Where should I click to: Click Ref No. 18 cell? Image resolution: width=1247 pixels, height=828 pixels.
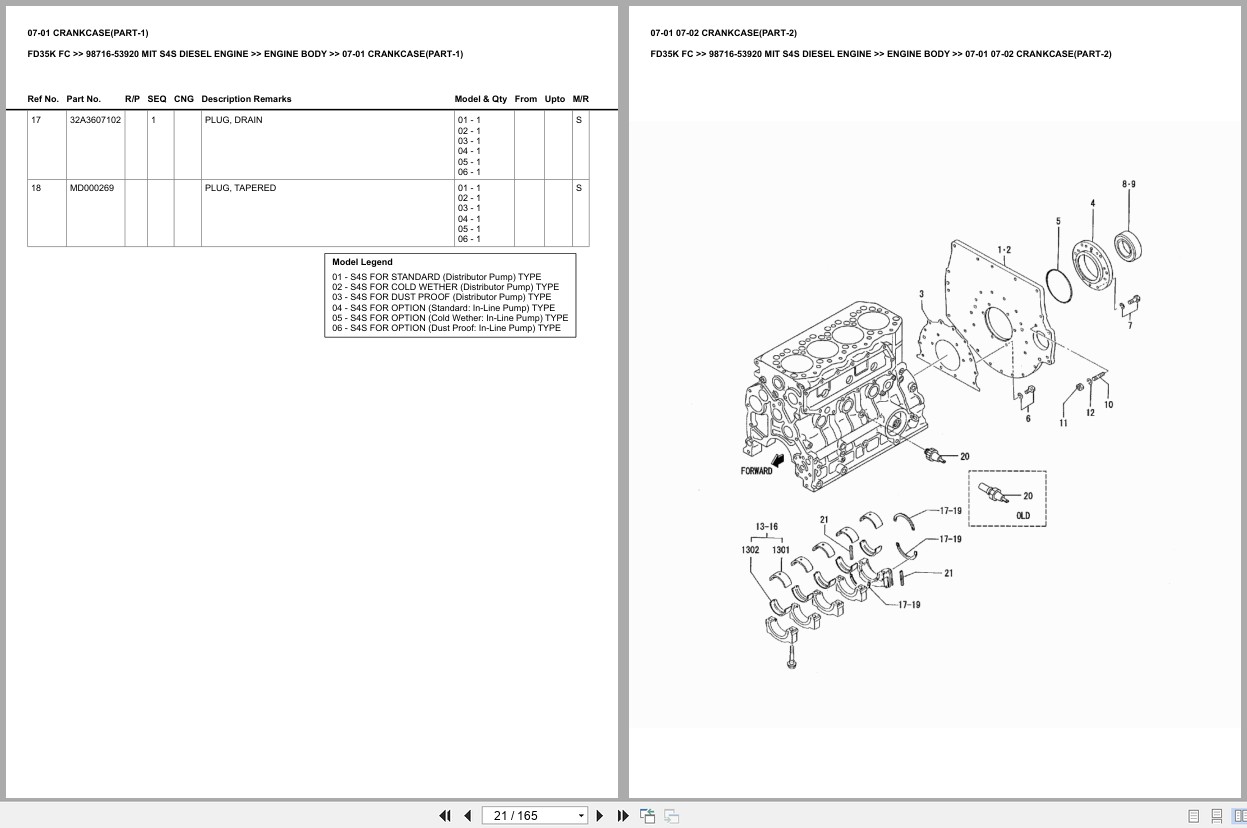coord(46,213)
